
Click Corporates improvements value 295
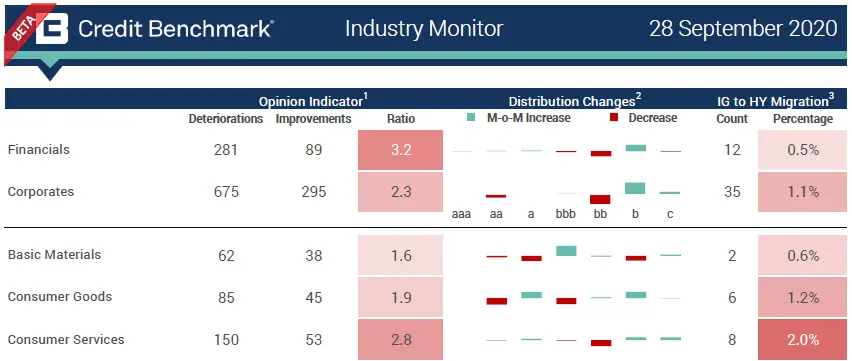point(314,192)
